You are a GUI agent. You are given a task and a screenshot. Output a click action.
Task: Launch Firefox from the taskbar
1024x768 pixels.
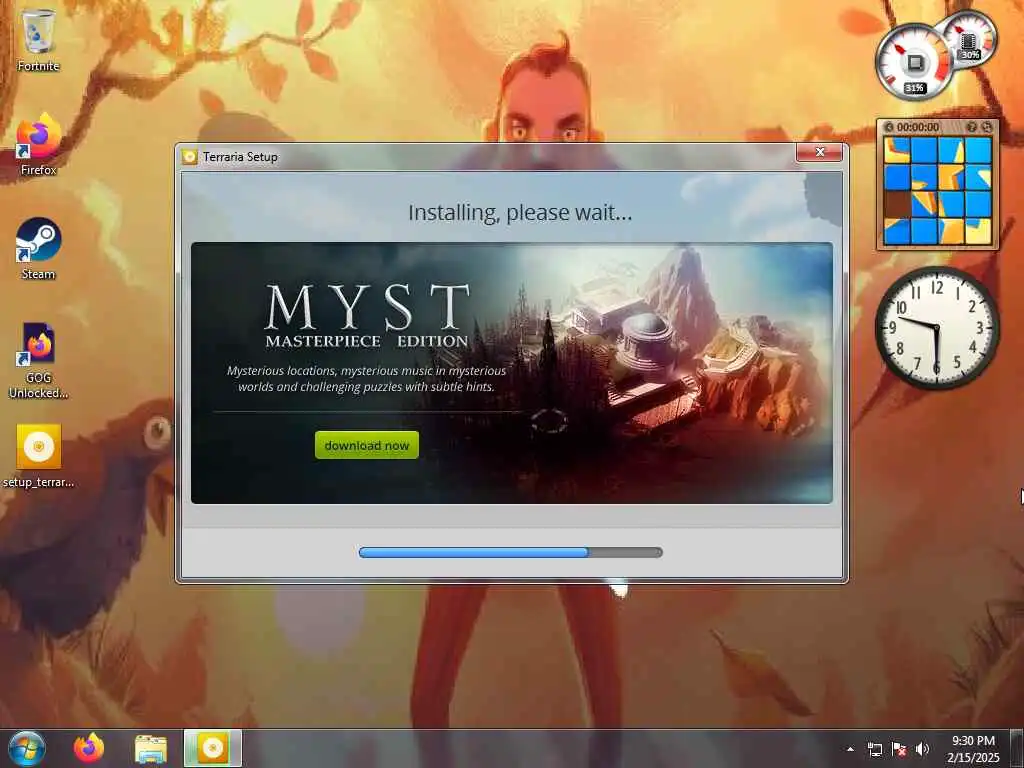click(89, 748)
